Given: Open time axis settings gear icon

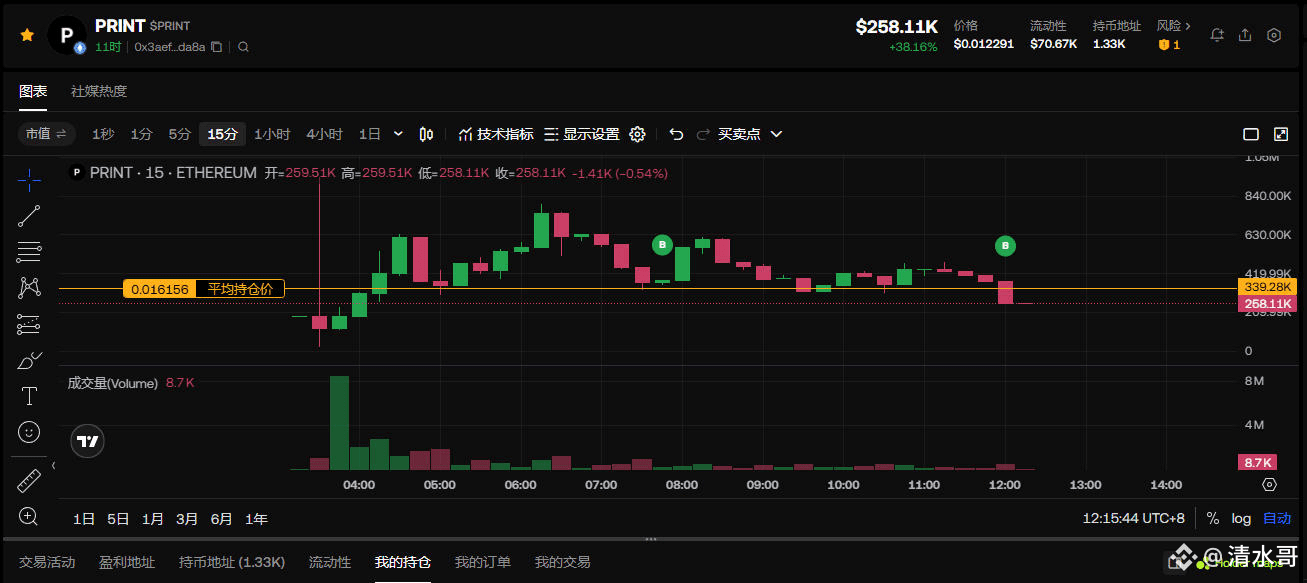Looking at the screenshot, I should (x=1269, y=485).
